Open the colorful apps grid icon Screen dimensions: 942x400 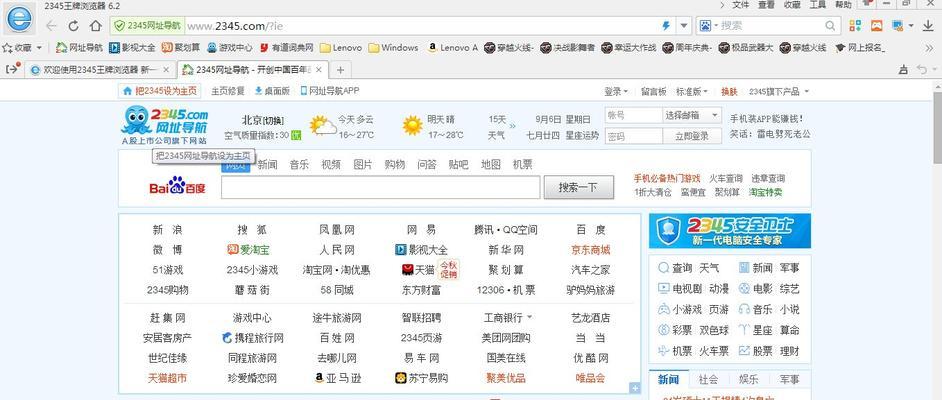855,25
